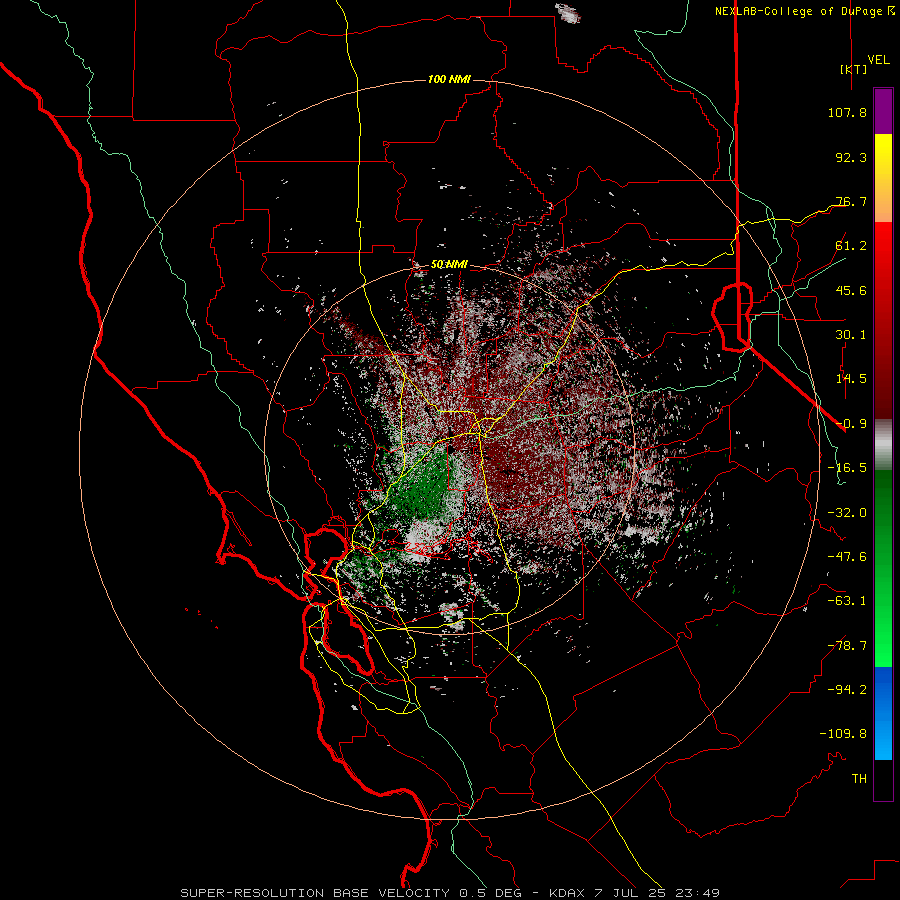Select the -47.6 velocity scale value
This screenshot has height=900, width=900.
[x=847, y=557]
